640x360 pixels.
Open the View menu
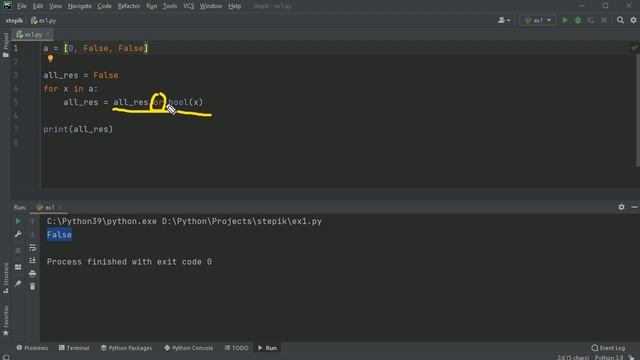(x=55, y=6)
